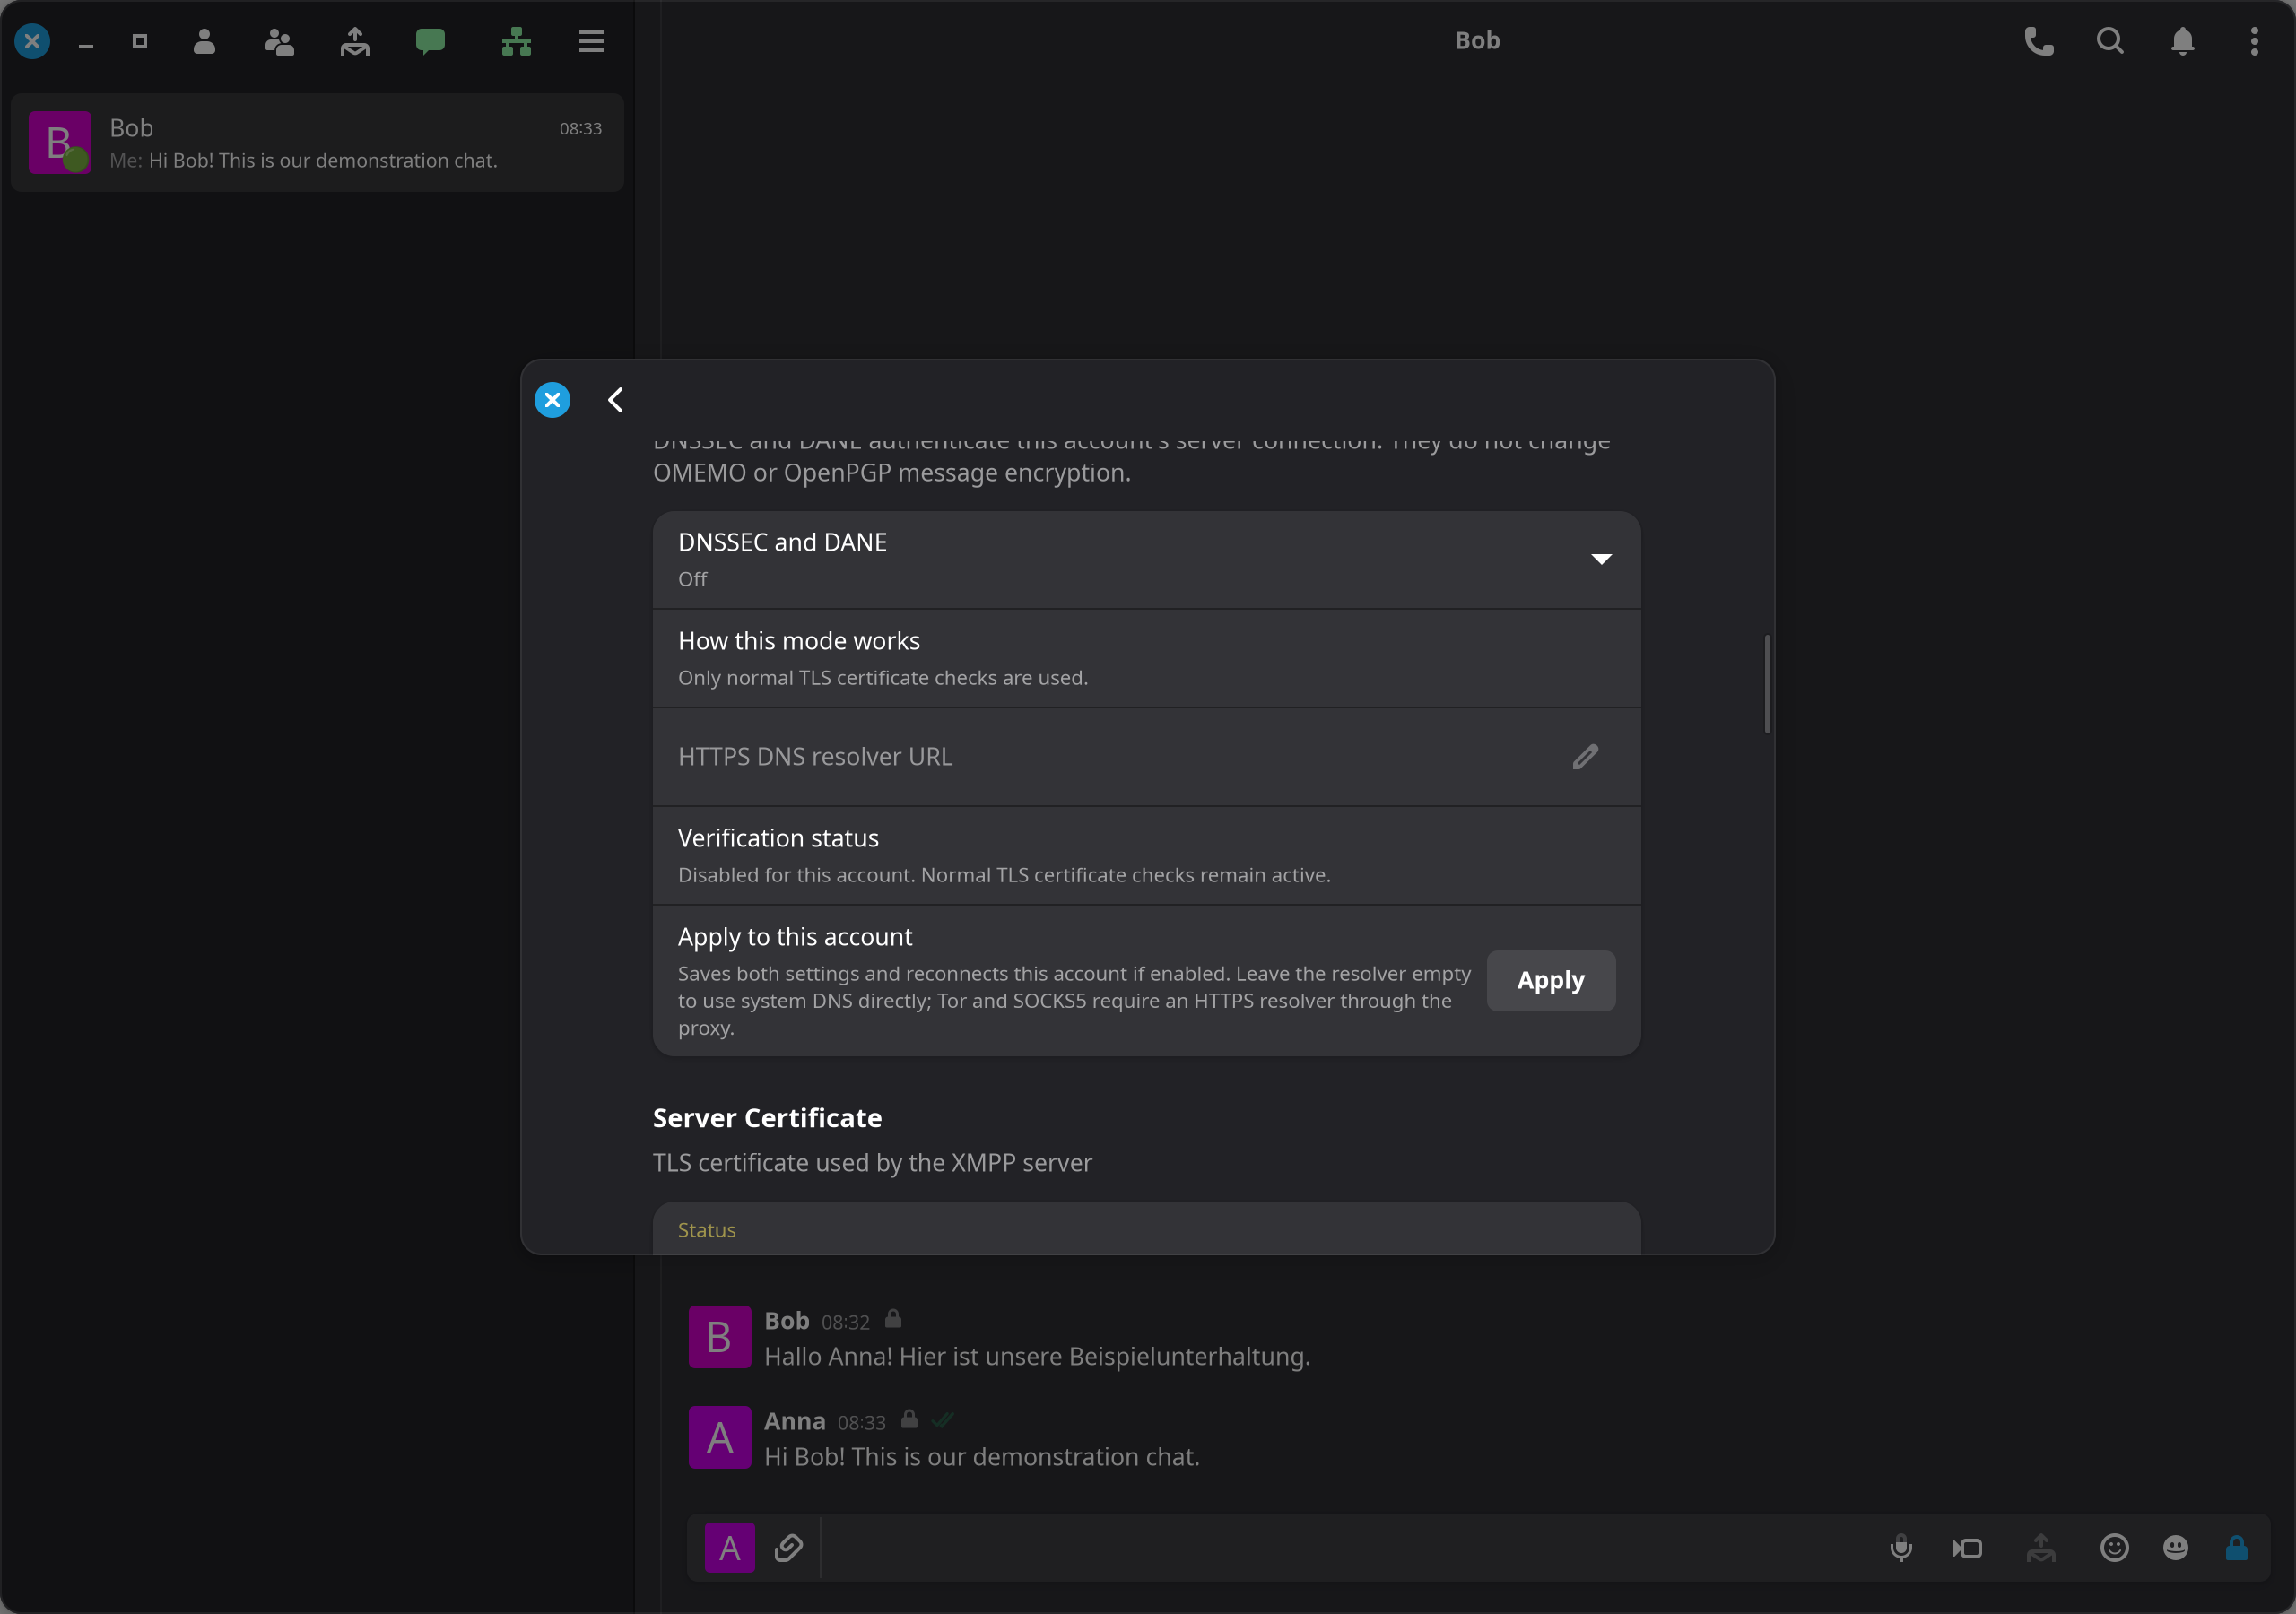
Task: Start a call with the phone icon
Action: pos(2039,41)
